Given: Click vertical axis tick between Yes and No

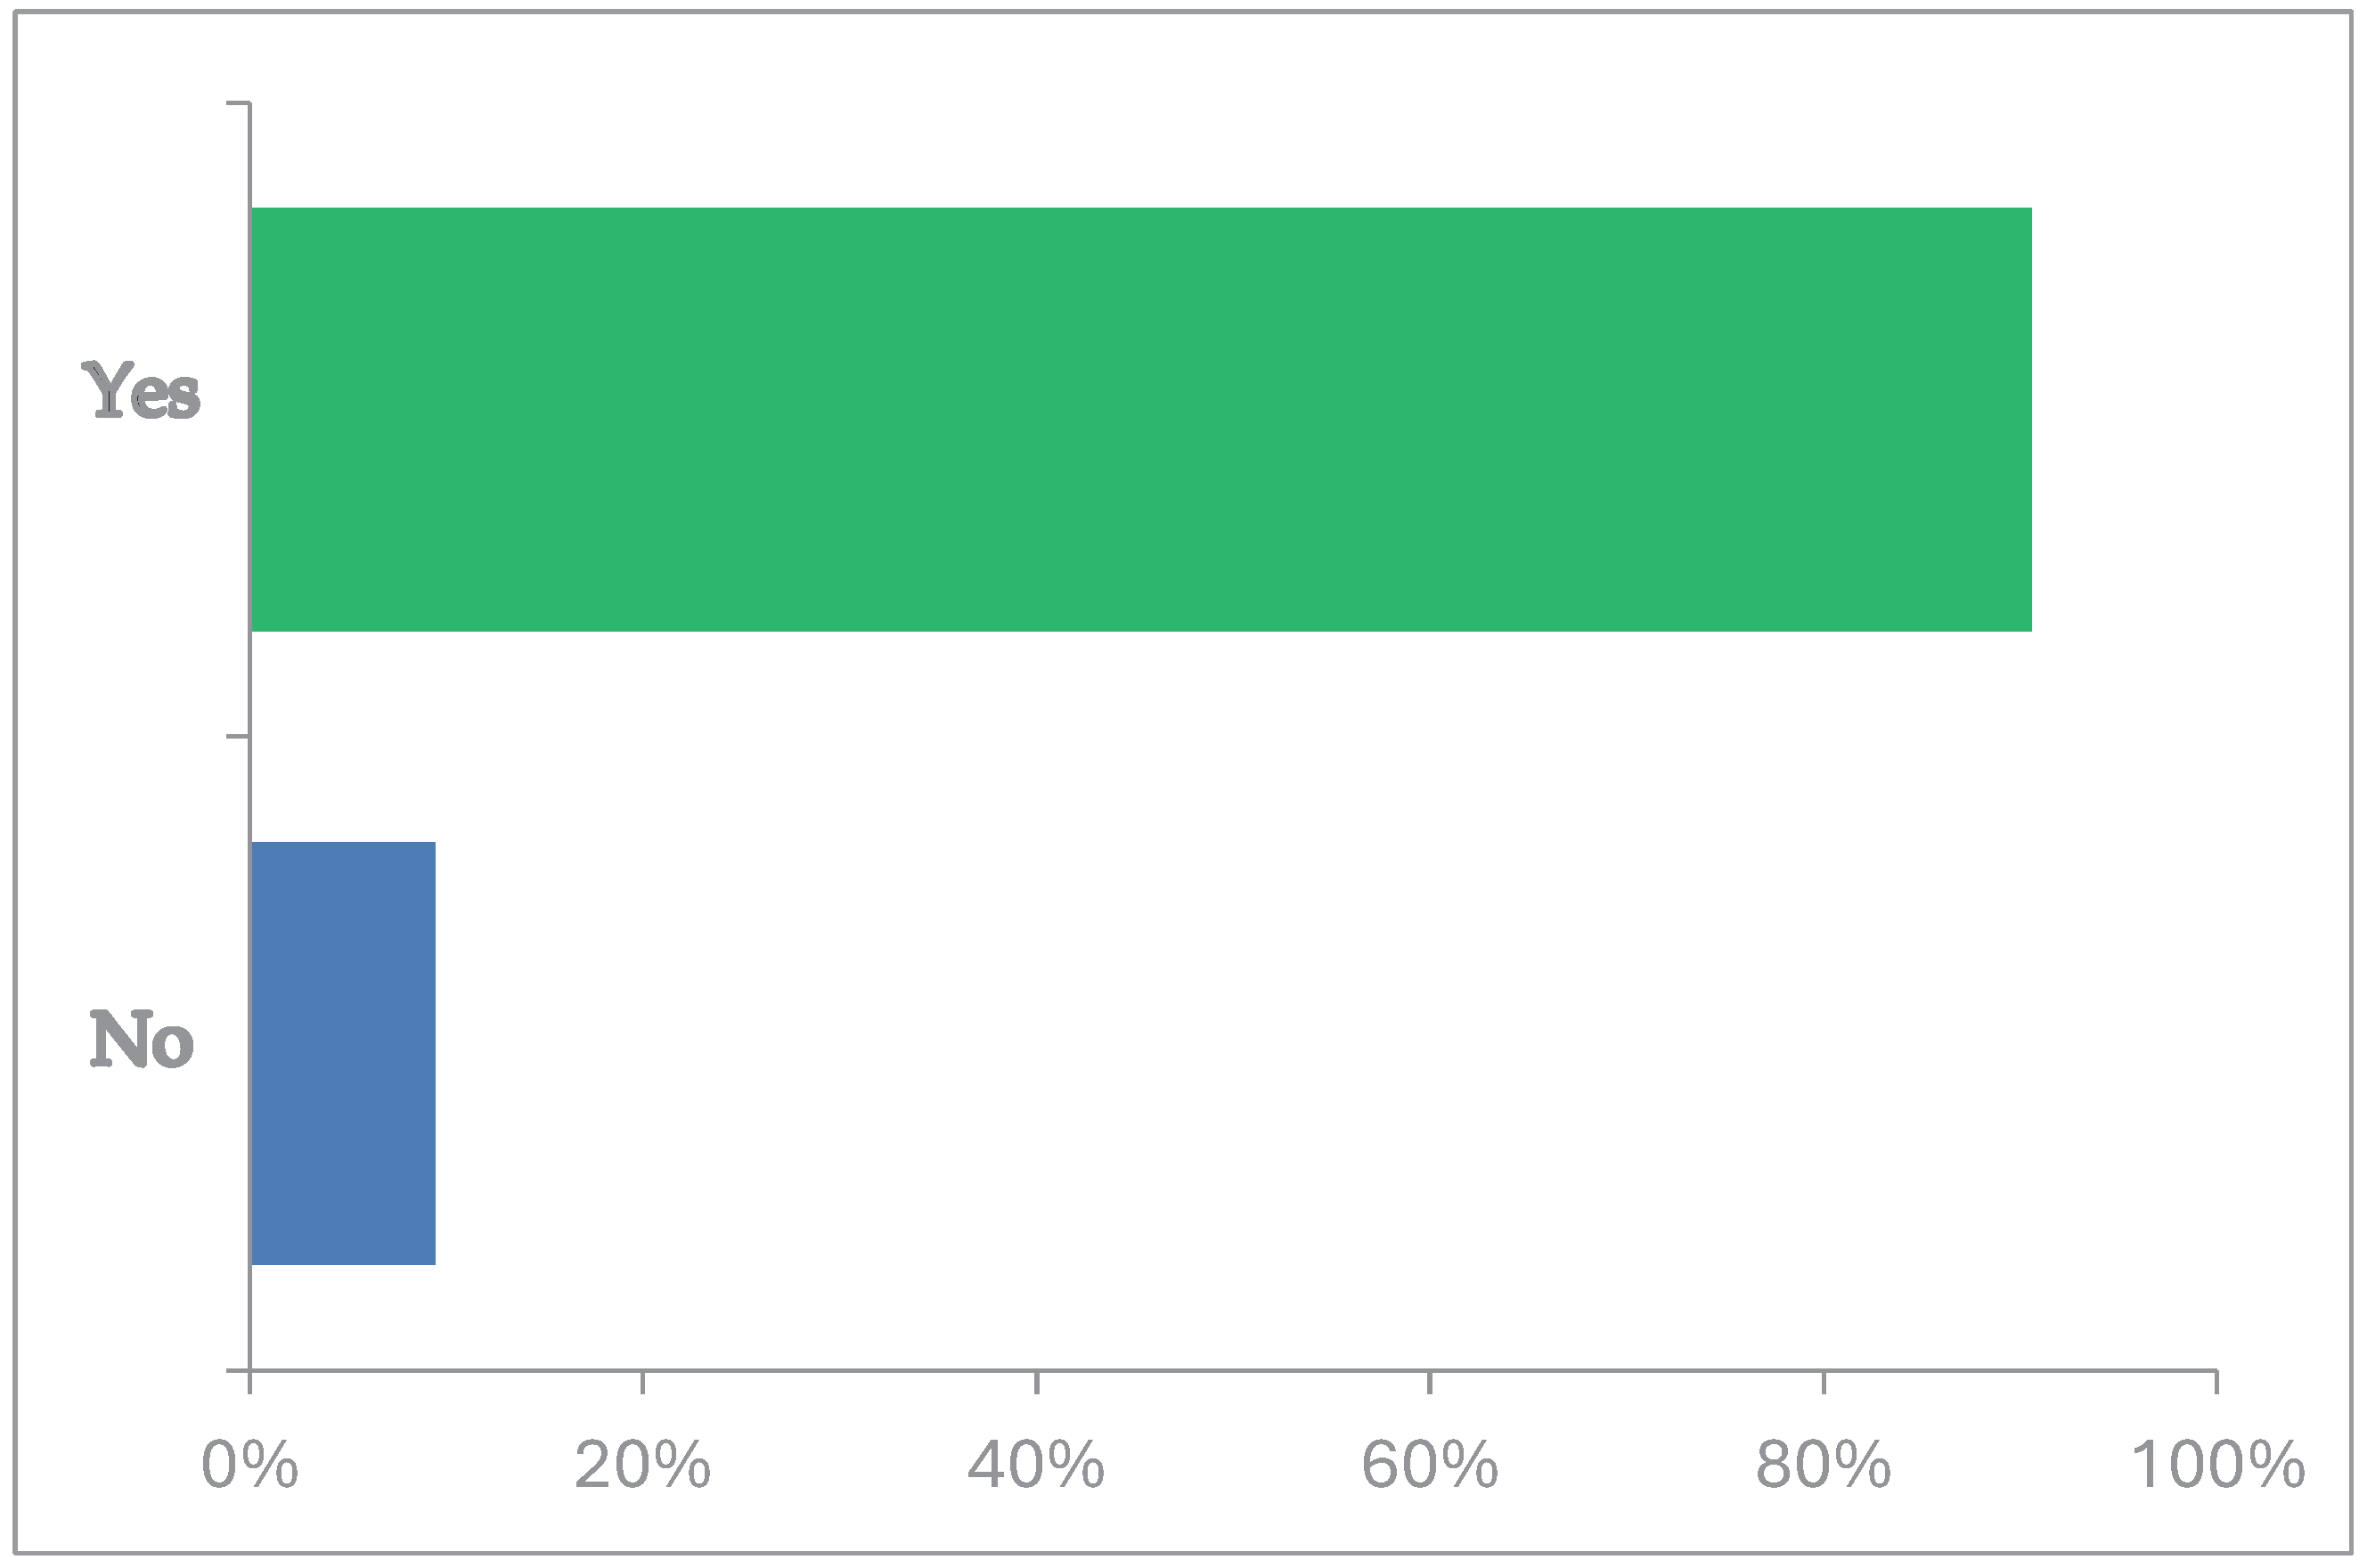Looking at the screenshot, I should (x=238, y=737).
